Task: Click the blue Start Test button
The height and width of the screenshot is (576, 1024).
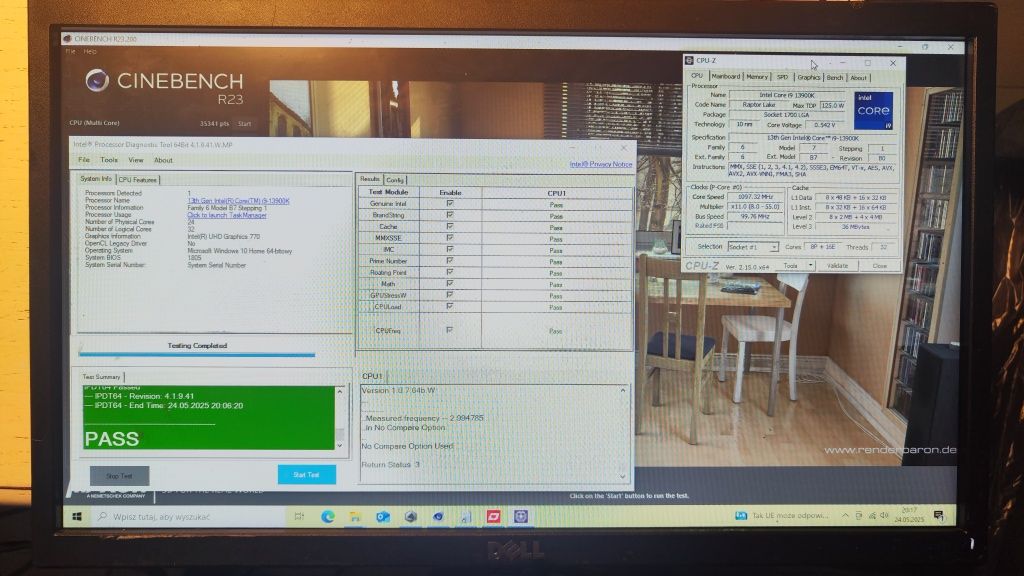Action: (x=306, y=475)
